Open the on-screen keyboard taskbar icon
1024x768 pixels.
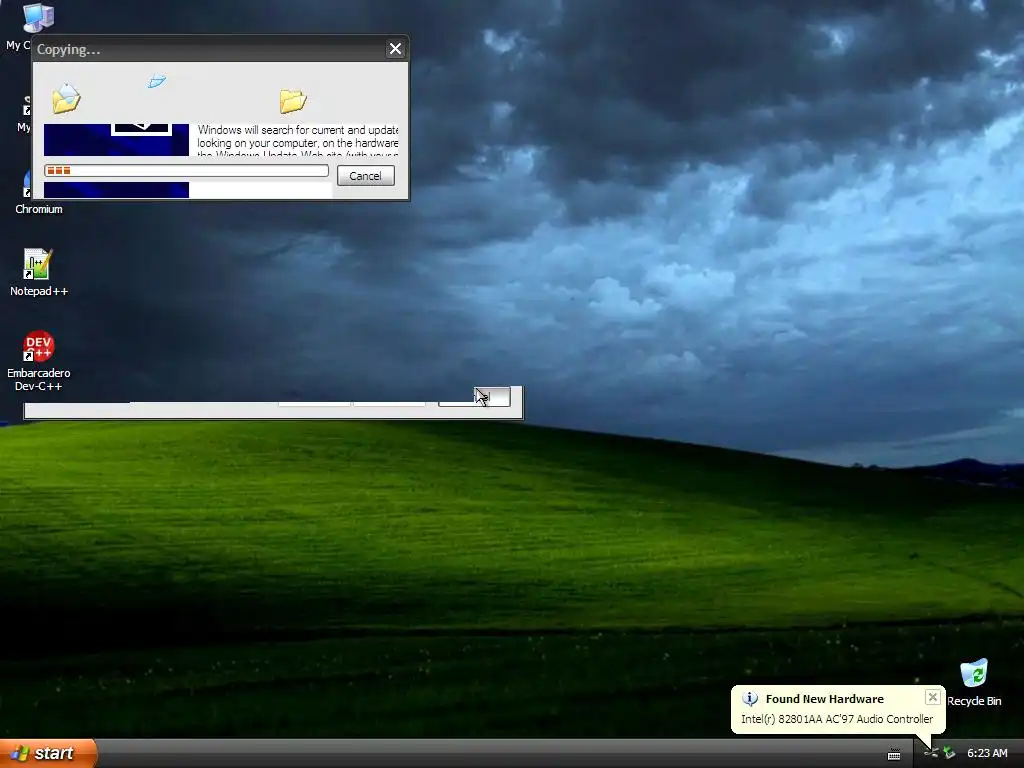point(894,754)
